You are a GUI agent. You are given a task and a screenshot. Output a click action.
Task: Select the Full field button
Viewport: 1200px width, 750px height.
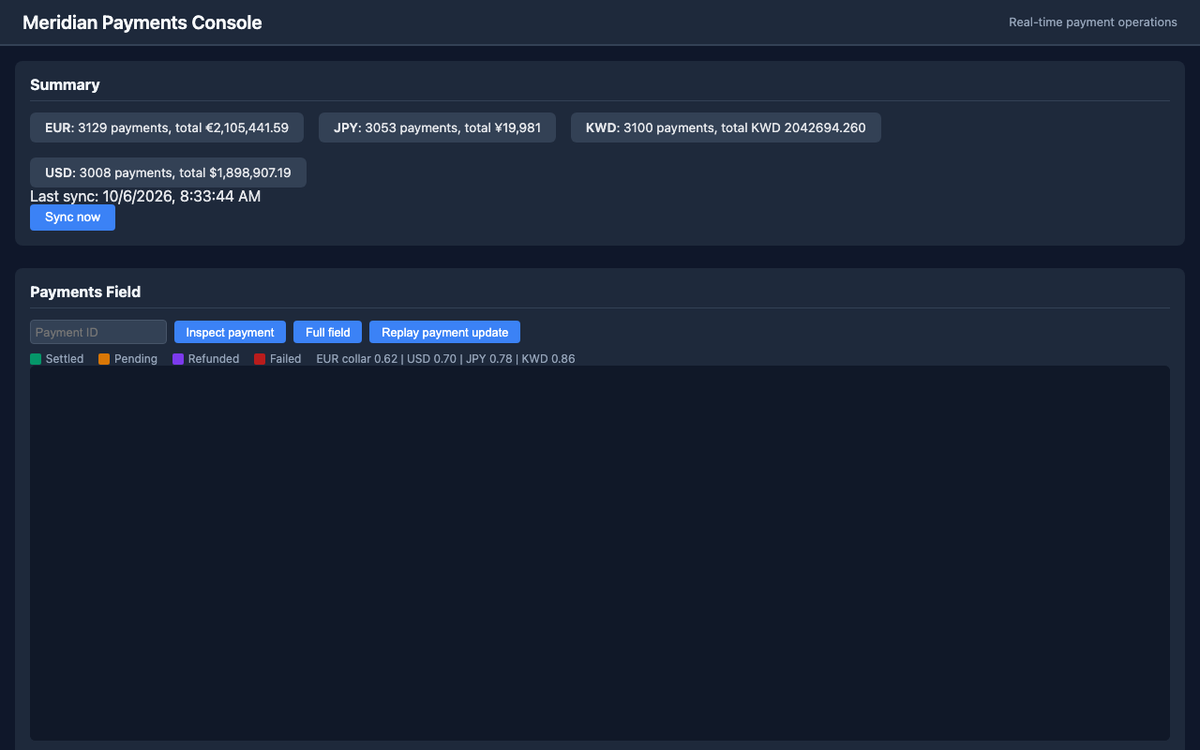[x=328, y=332]
